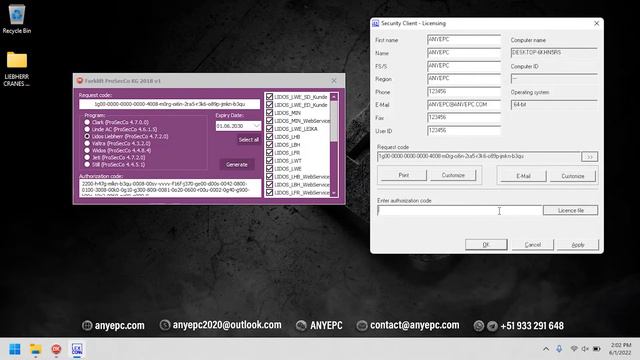Screen dimensions: 640x360
Task: Open the volume control tray icon
Action: click(x=585, y=349)
